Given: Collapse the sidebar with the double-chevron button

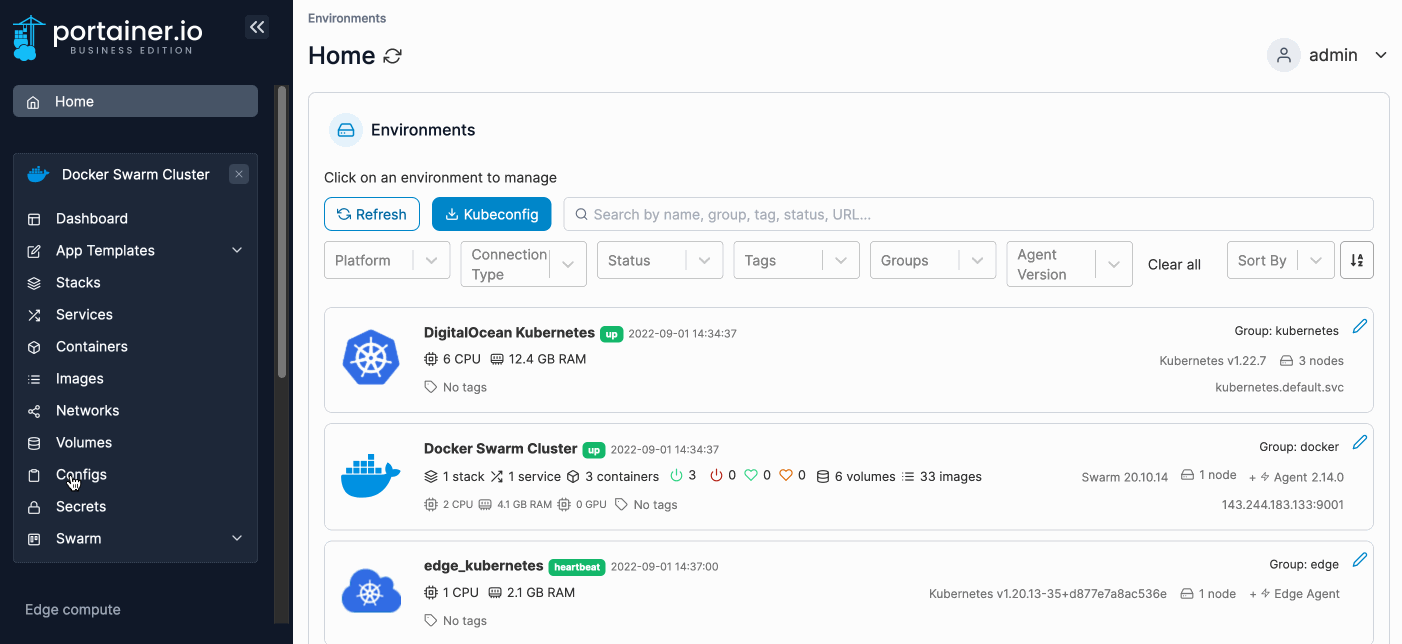Looking at the screenshot, I should pyautogui.click(x=257, y=27).
